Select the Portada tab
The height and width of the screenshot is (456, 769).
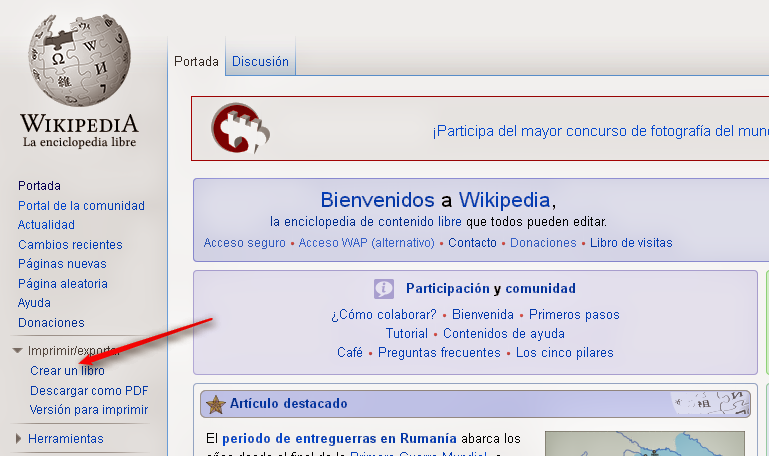point(196,61)
